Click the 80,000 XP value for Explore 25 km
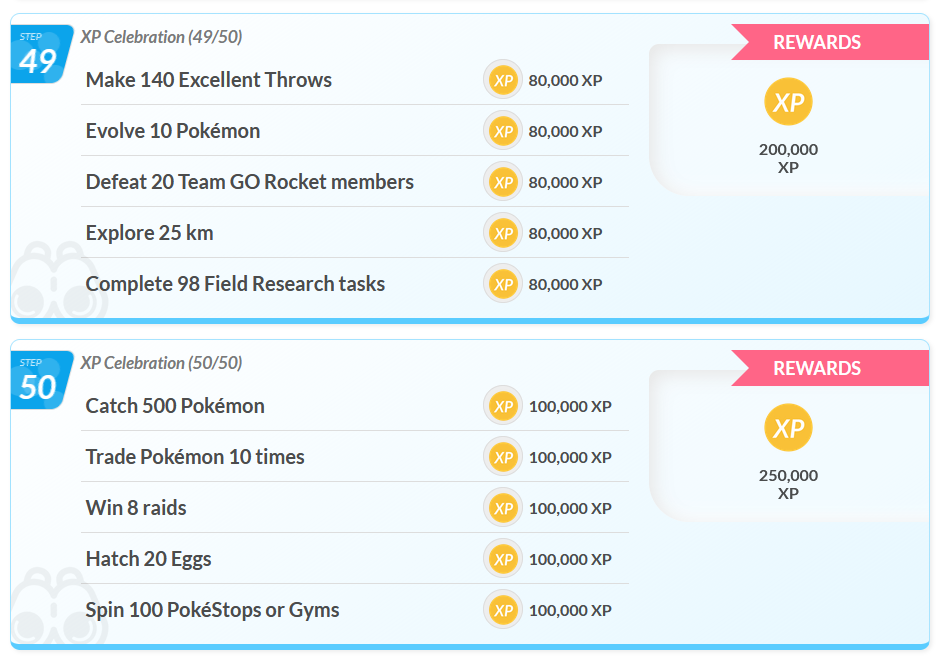The height and width of the screenshot is (662, 939). [x=565, y=233]
